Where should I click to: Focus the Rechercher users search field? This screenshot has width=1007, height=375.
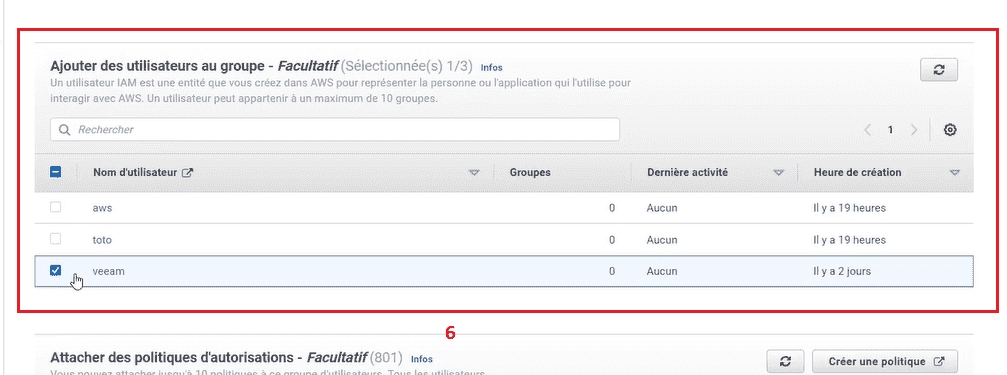click(335, 130)
